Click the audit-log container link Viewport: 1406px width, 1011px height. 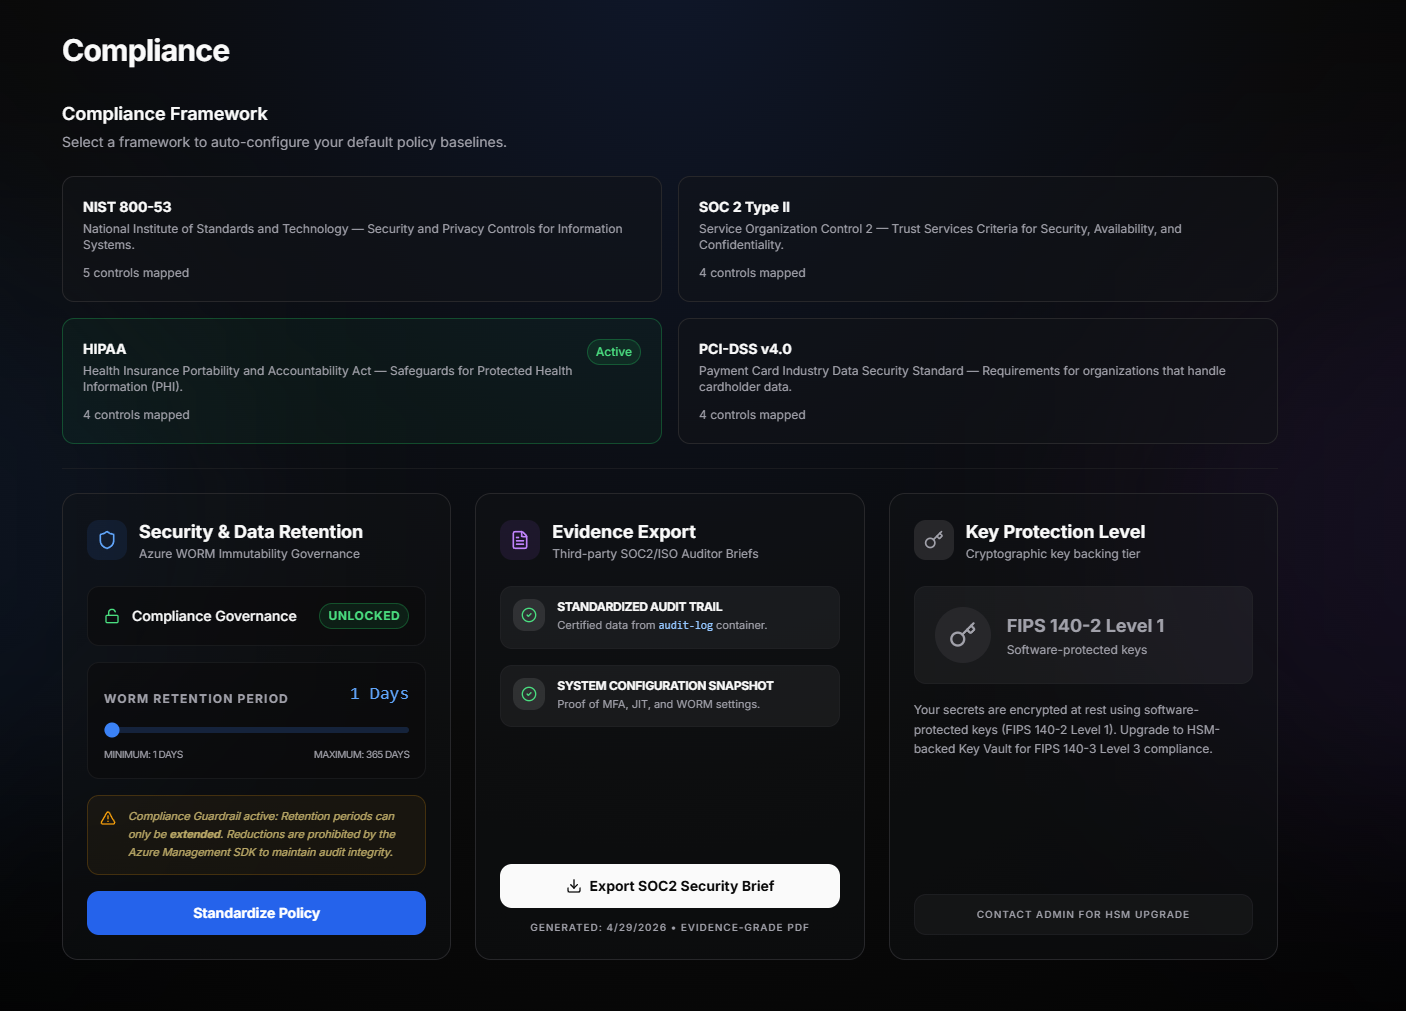click(686, 626)
